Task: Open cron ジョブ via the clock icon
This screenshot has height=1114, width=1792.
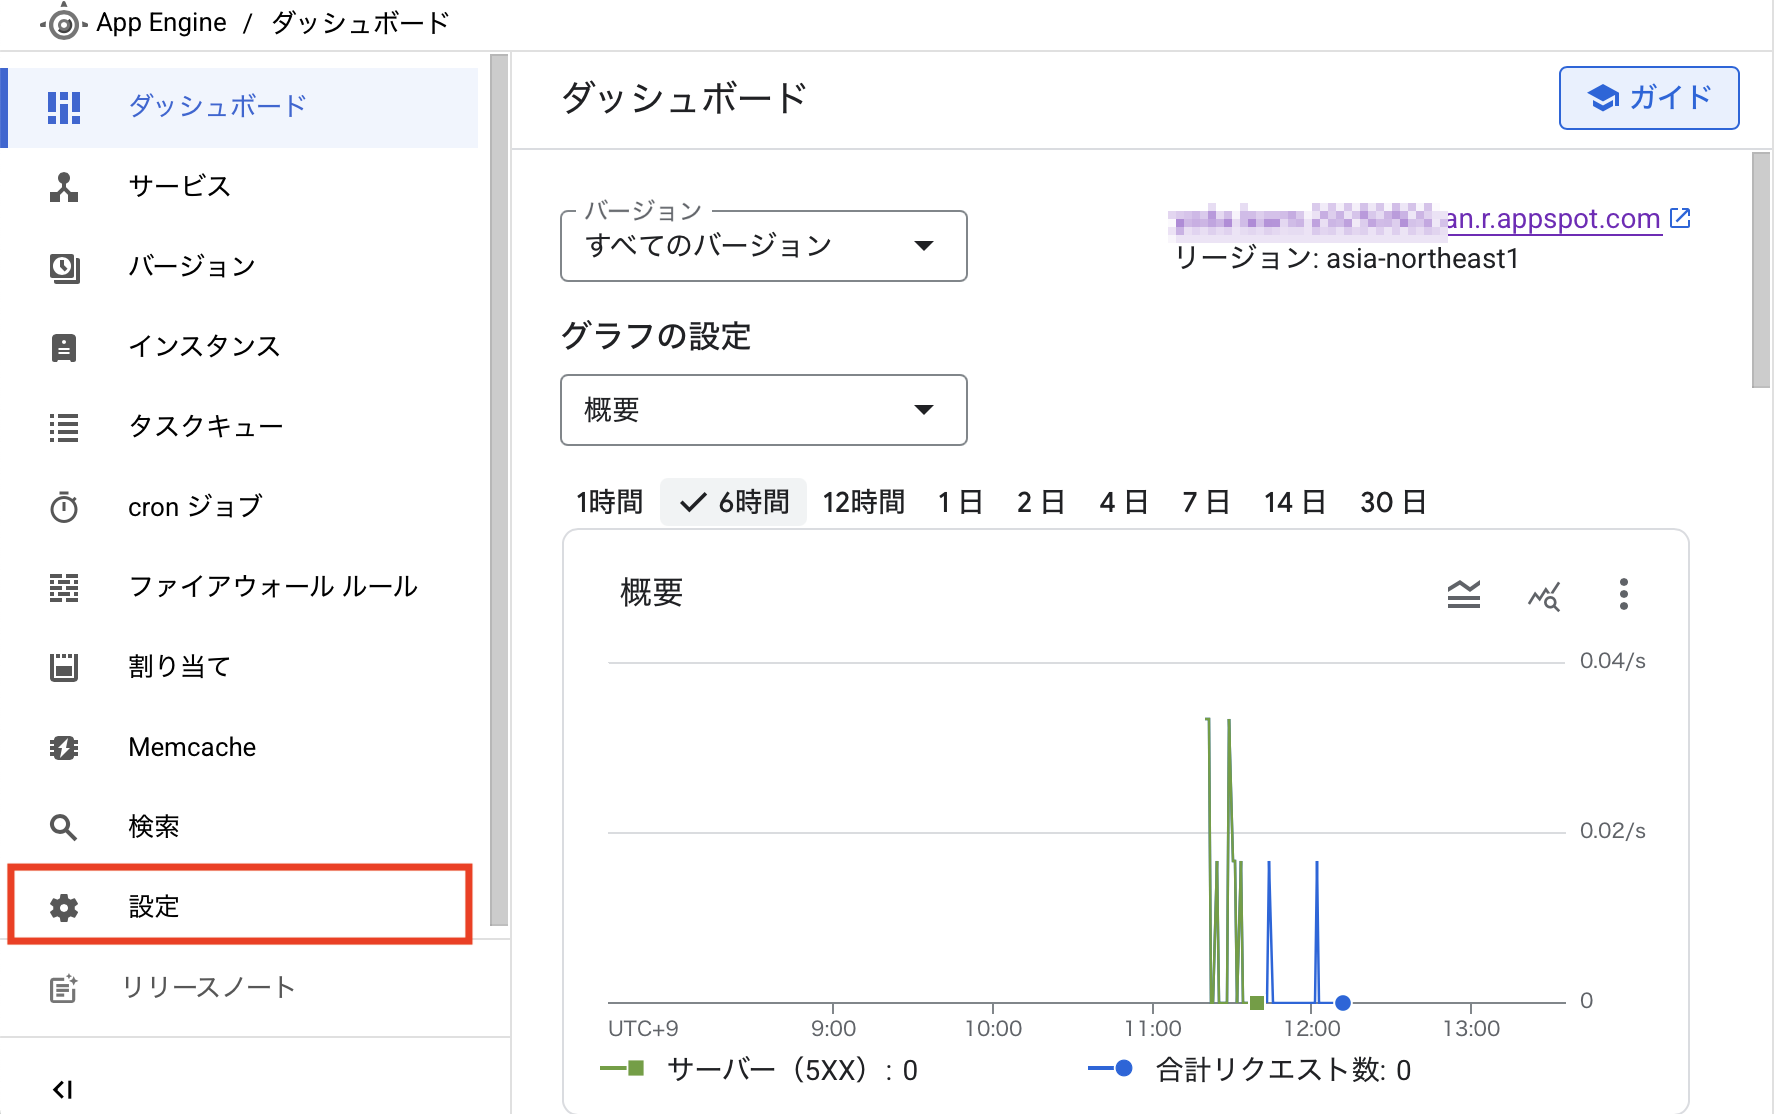Action: 63,507
